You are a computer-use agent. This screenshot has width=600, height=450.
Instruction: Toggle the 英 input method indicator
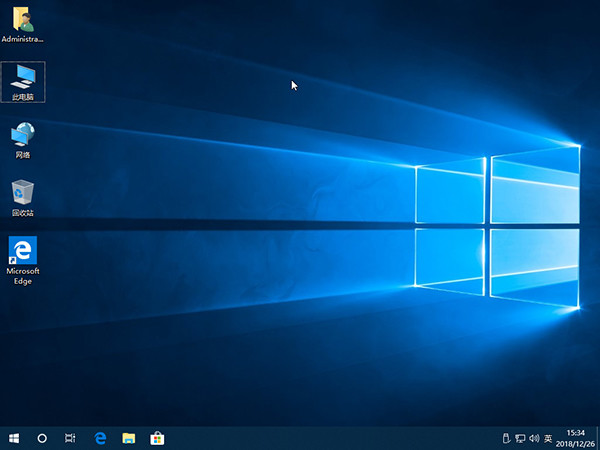pyautogui.click(x=548, y=438)
